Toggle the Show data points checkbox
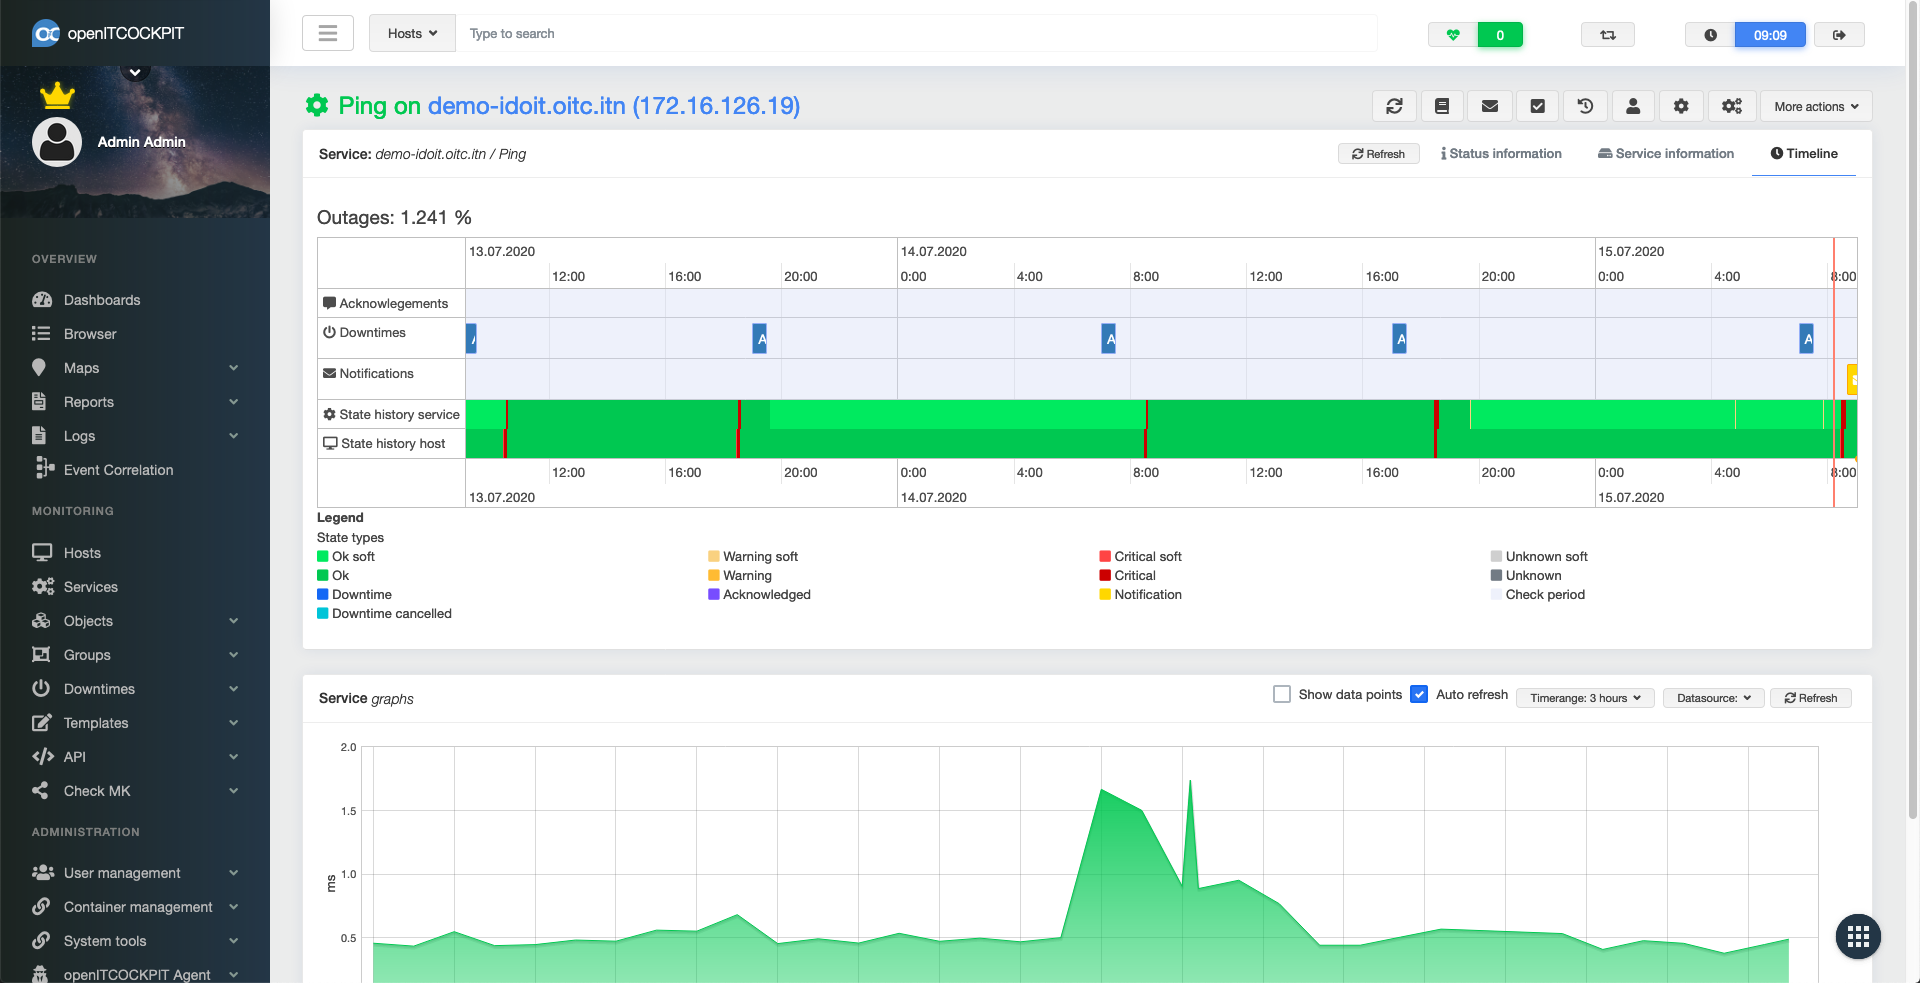The width and height of the screenshot is (1920, 983). [x=1282, y=694]
